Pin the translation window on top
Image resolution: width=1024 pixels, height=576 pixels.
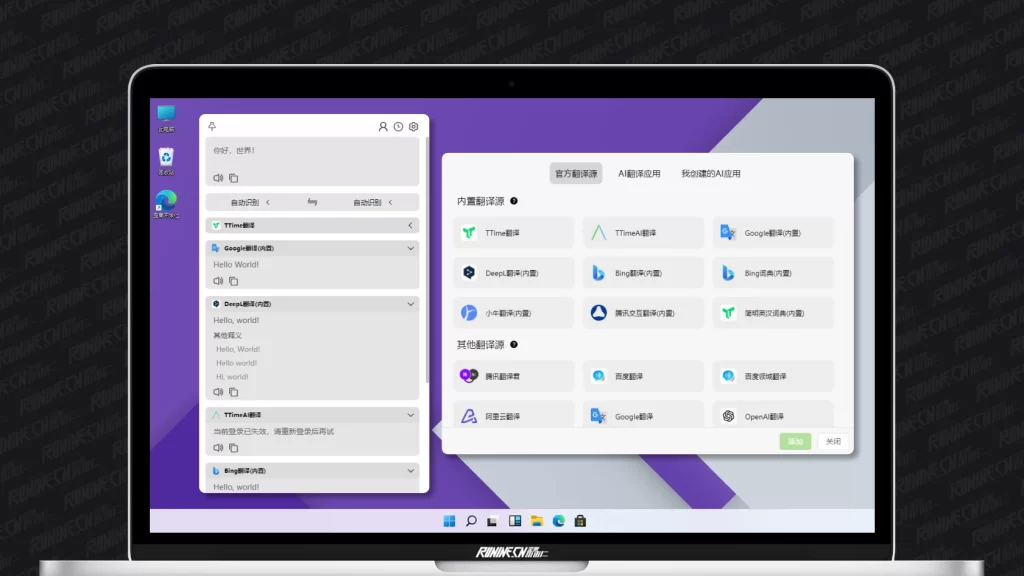tap(212, 127)
